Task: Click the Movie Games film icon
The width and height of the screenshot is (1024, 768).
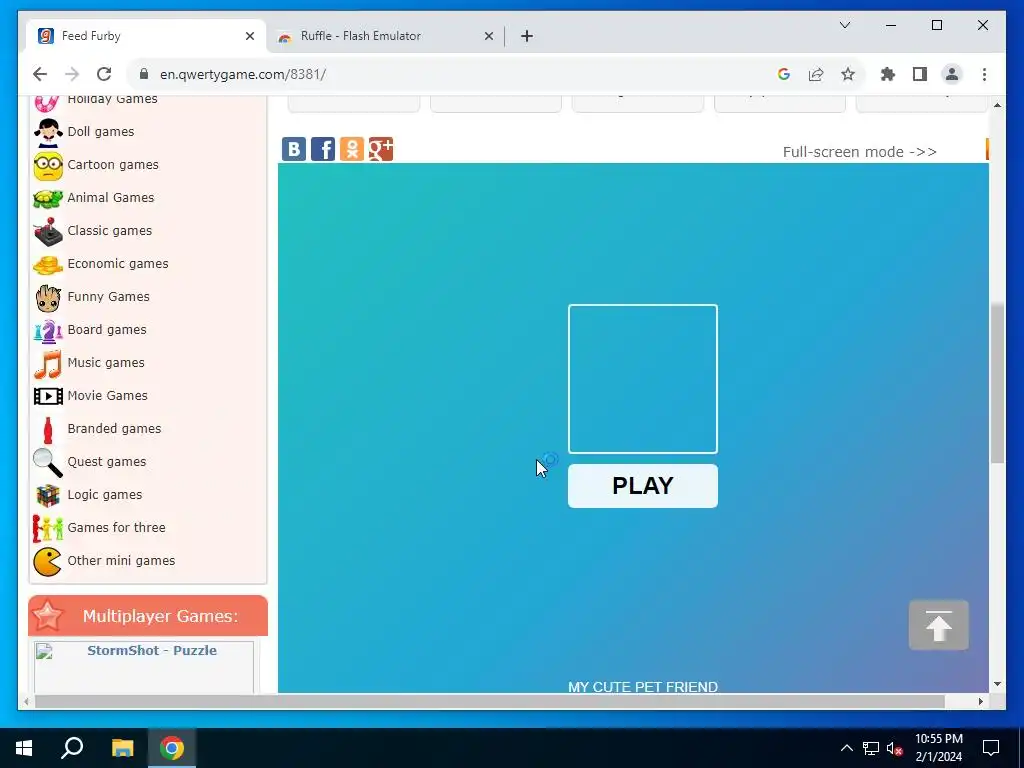Action: [x=48, y=396]
